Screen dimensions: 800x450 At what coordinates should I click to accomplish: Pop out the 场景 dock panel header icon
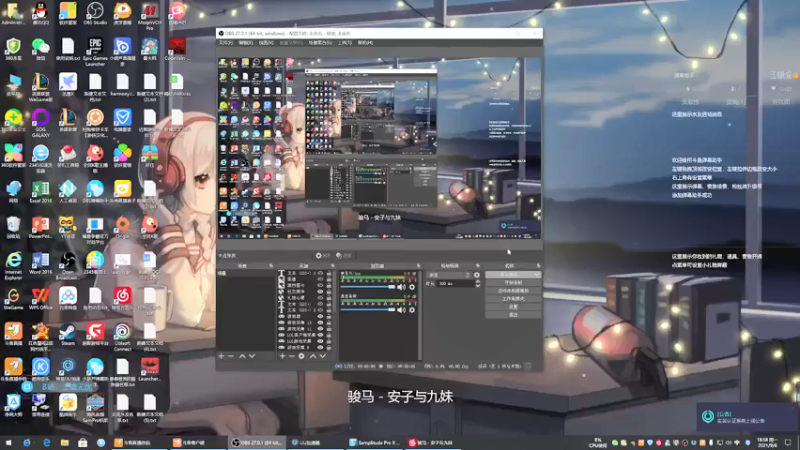271,266
